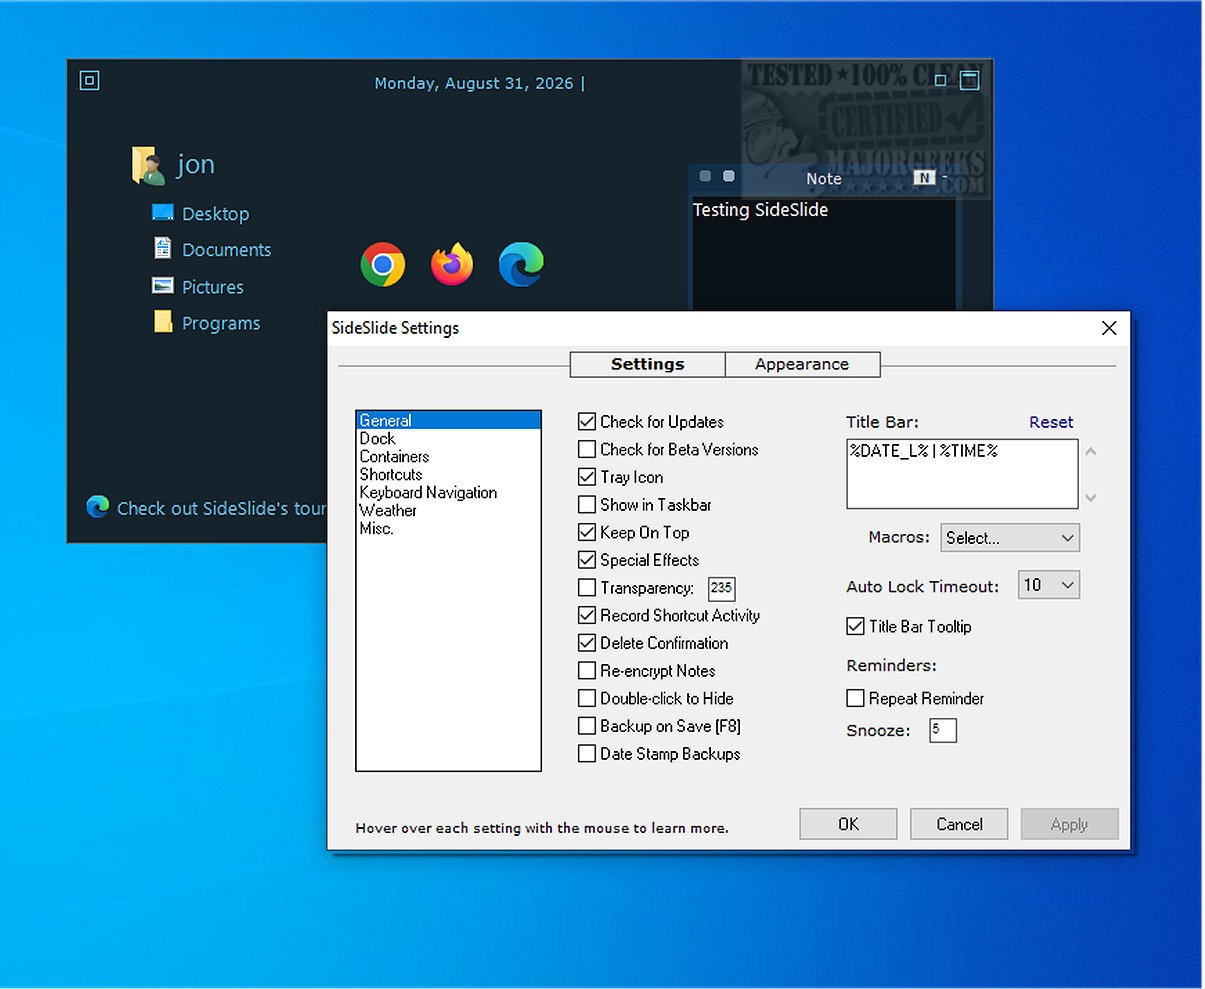The image size is (1205, 989).
Task: Launch the Google Chrome shortcut icon
Action: [383, 265]
